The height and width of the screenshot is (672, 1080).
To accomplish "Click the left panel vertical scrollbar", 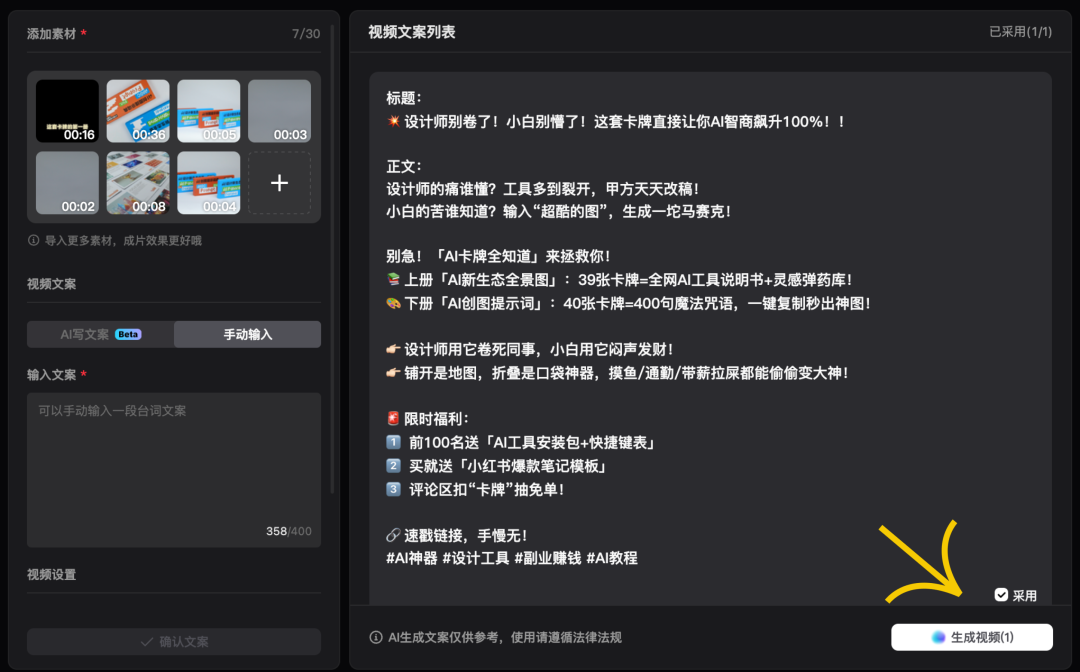I will pyautogui.click(x=332, y=259).
